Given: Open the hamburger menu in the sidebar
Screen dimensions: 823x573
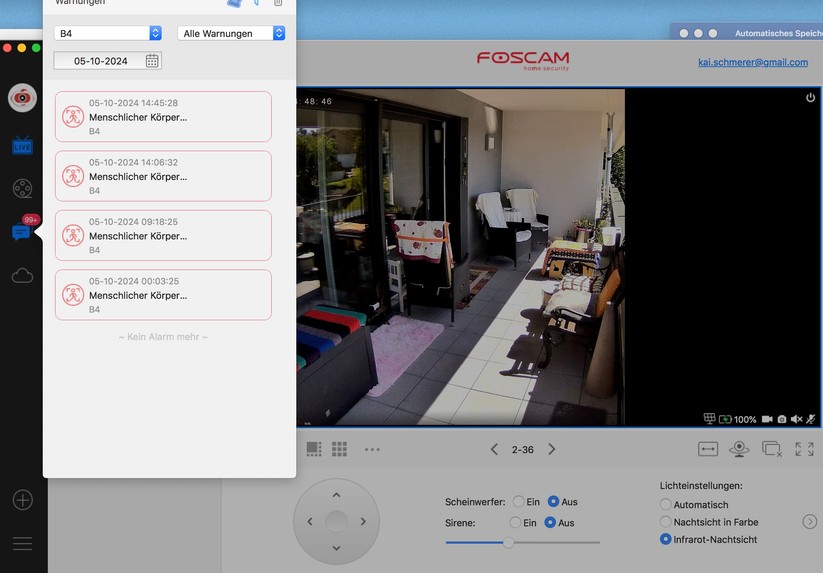Looking at the screenshot, I should (23, 543).
